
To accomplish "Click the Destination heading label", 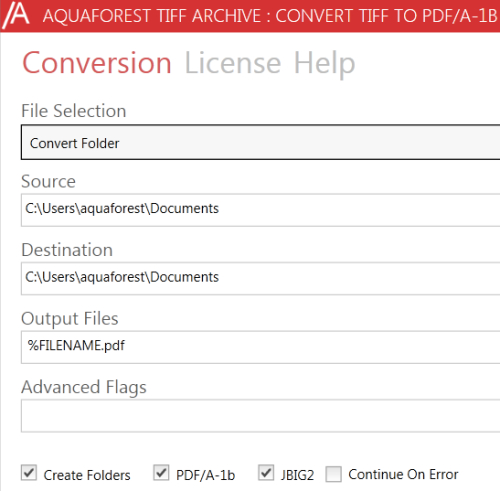I will pyautogui.click(x=67, y=250).
